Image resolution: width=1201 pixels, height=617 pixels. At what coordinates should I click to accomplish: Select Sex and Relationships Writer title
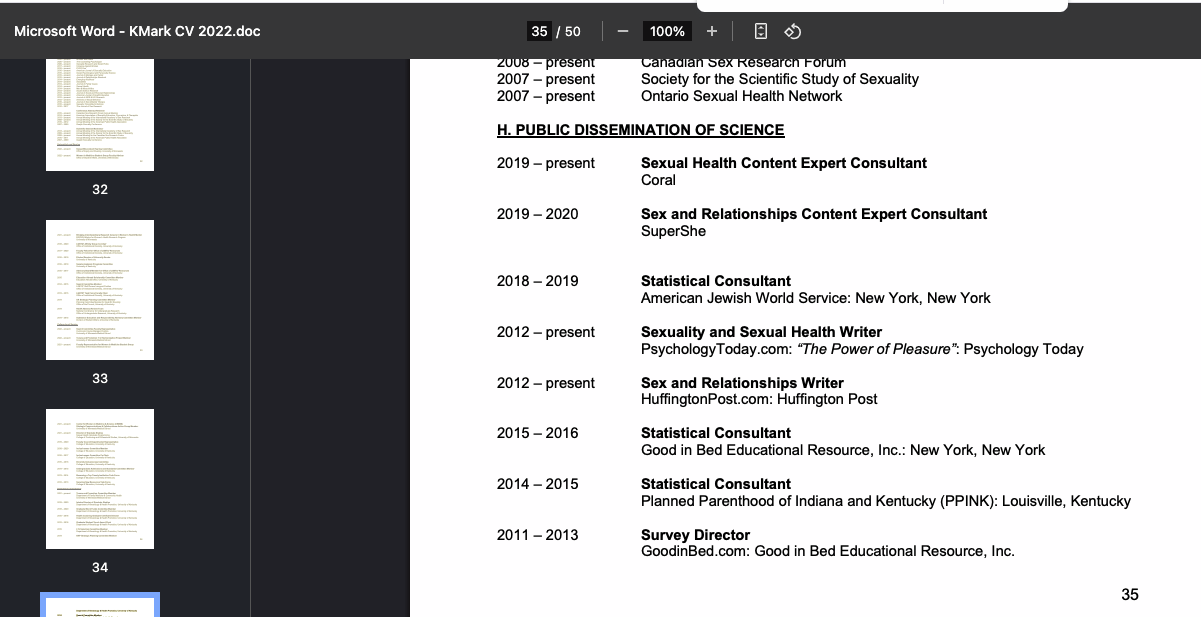(x=742, y=383)
